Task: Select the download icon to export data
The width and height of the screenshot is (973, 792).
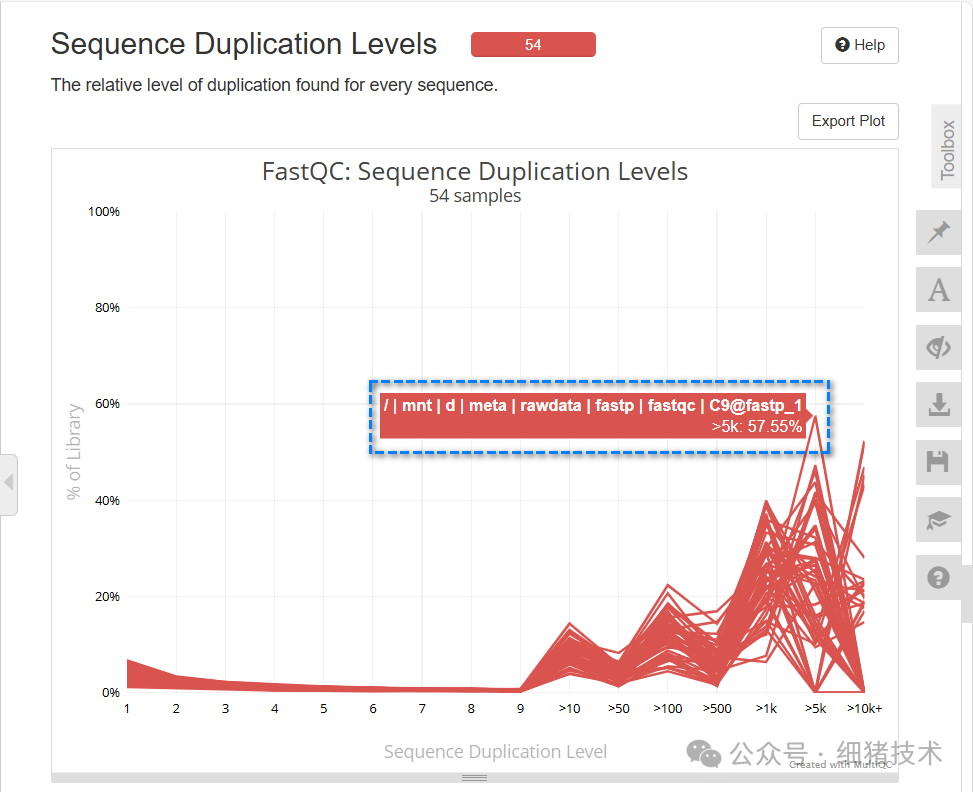Action: [938, 404]
